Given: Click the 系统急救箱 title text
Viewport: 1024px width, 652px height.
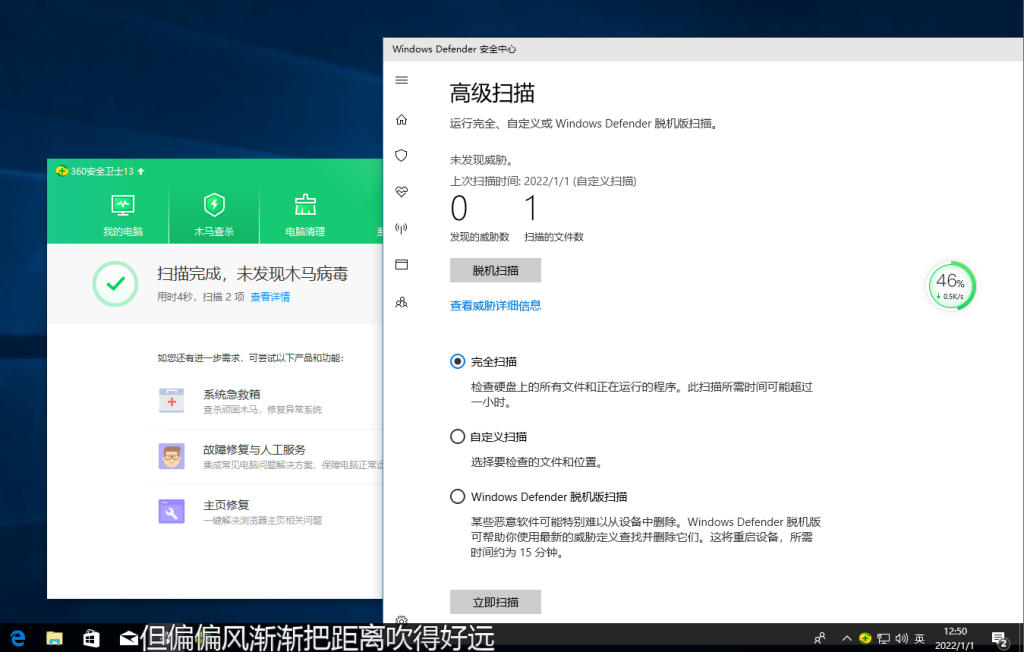Looking at the screenshot, I should click(x=232, y=395).
